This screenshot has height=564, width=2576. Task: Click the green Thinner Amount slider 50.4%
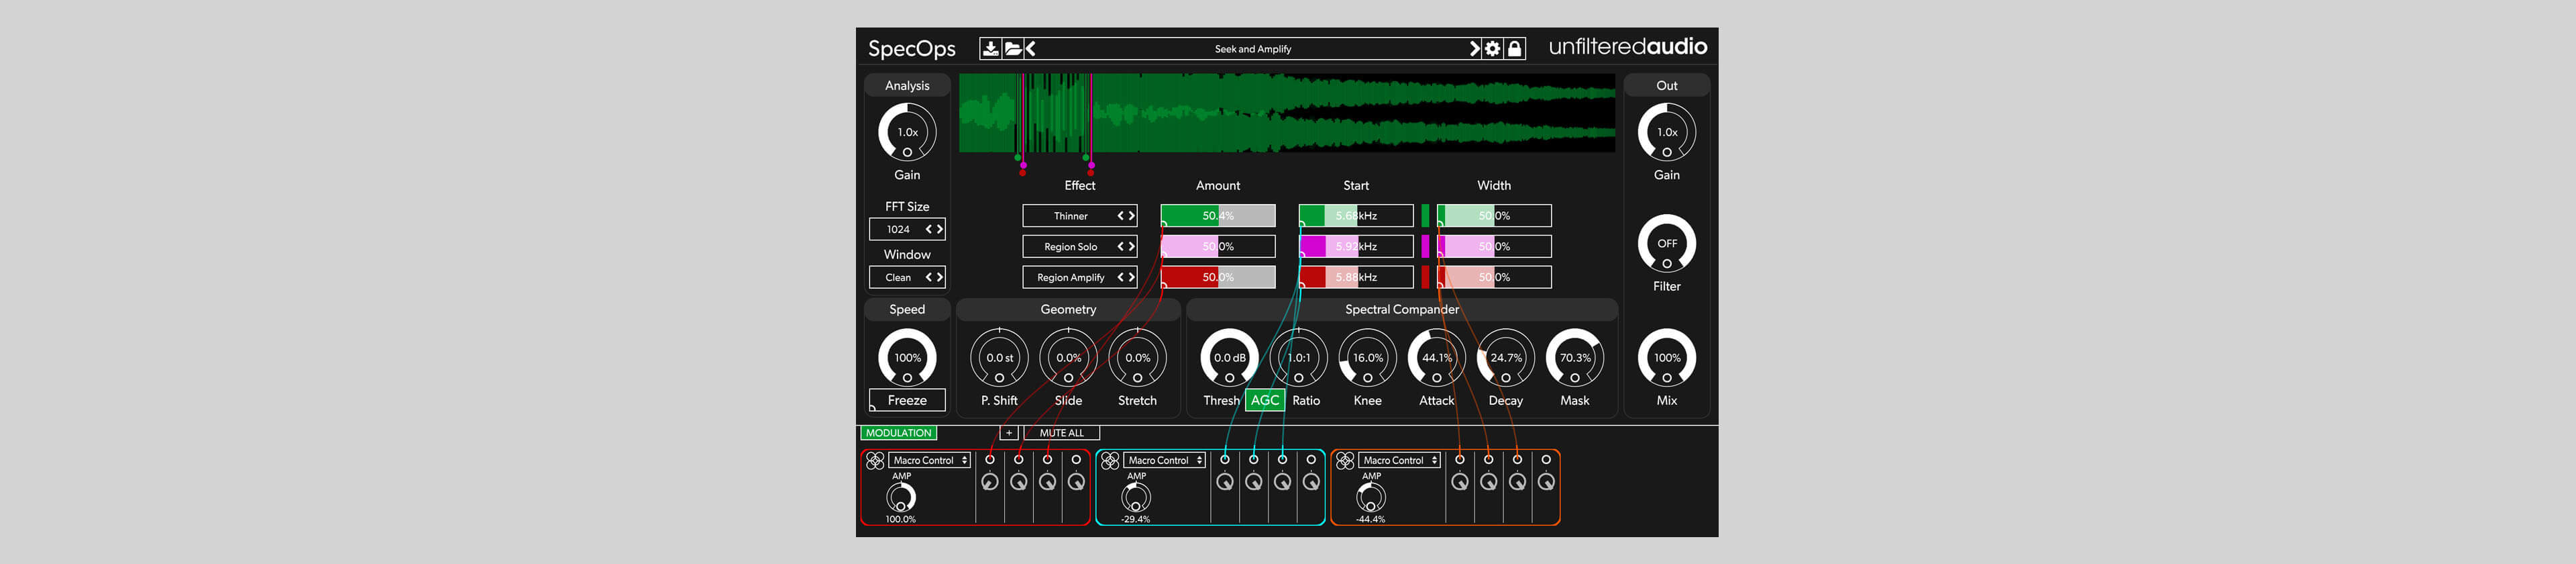[x=1217, y=216]
